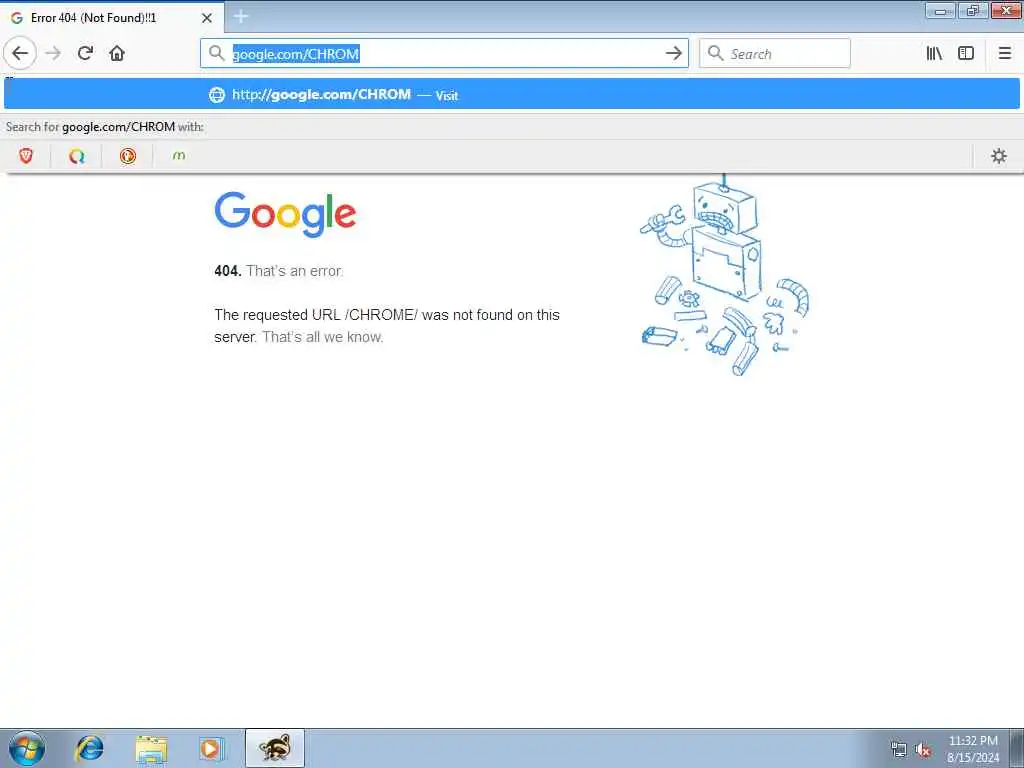
Task: Open the Windows Start menu
Action: [x=27, y=748]
